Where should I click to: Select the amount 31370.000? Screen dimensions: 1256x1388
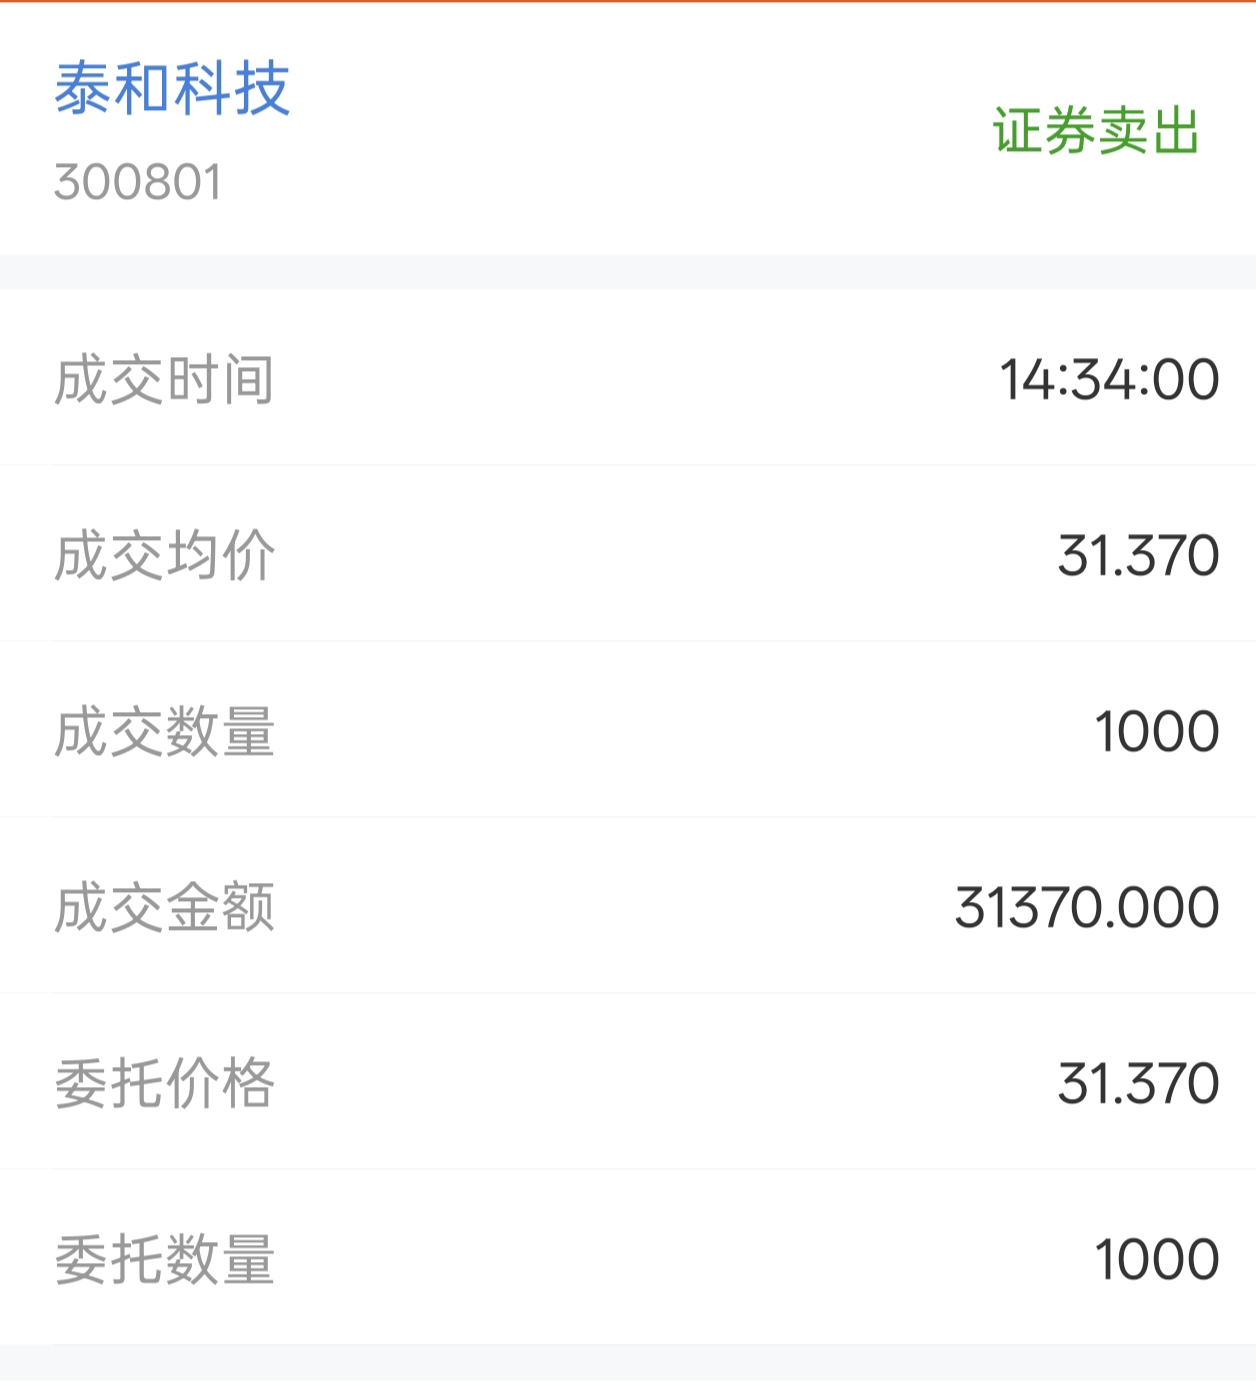[1087, 908]
